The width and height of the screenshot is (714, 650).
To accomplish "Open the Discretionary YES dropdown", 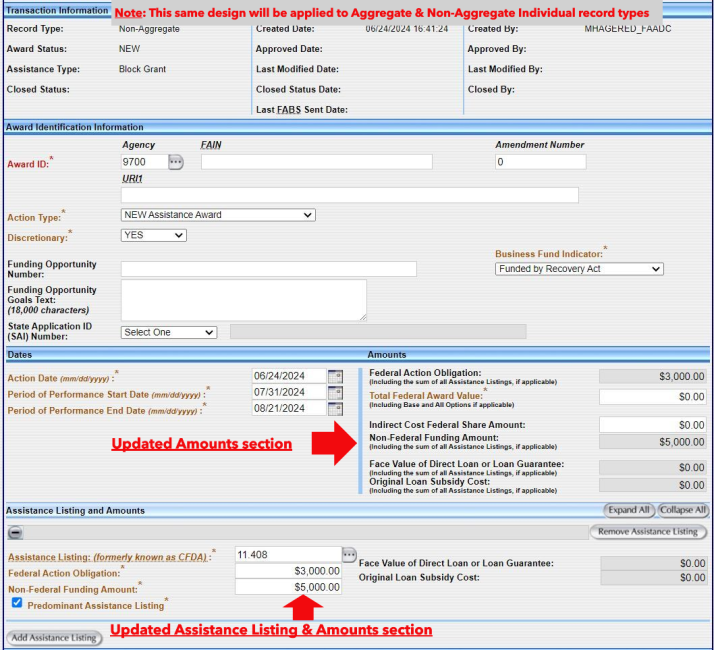I will click(x=153, y=235).
